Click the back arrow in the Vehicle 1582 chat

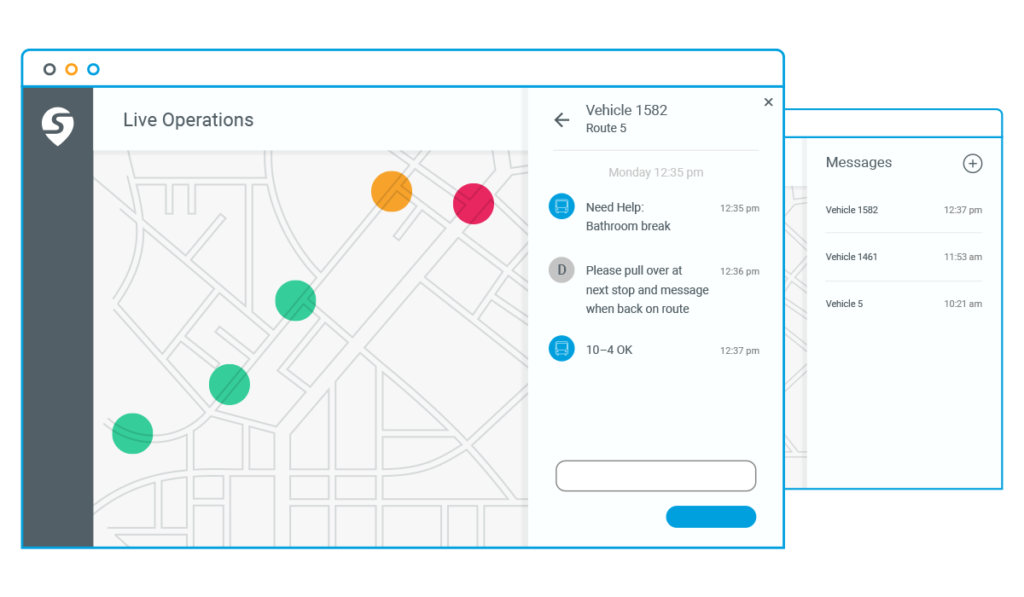[x=561, y=119]
